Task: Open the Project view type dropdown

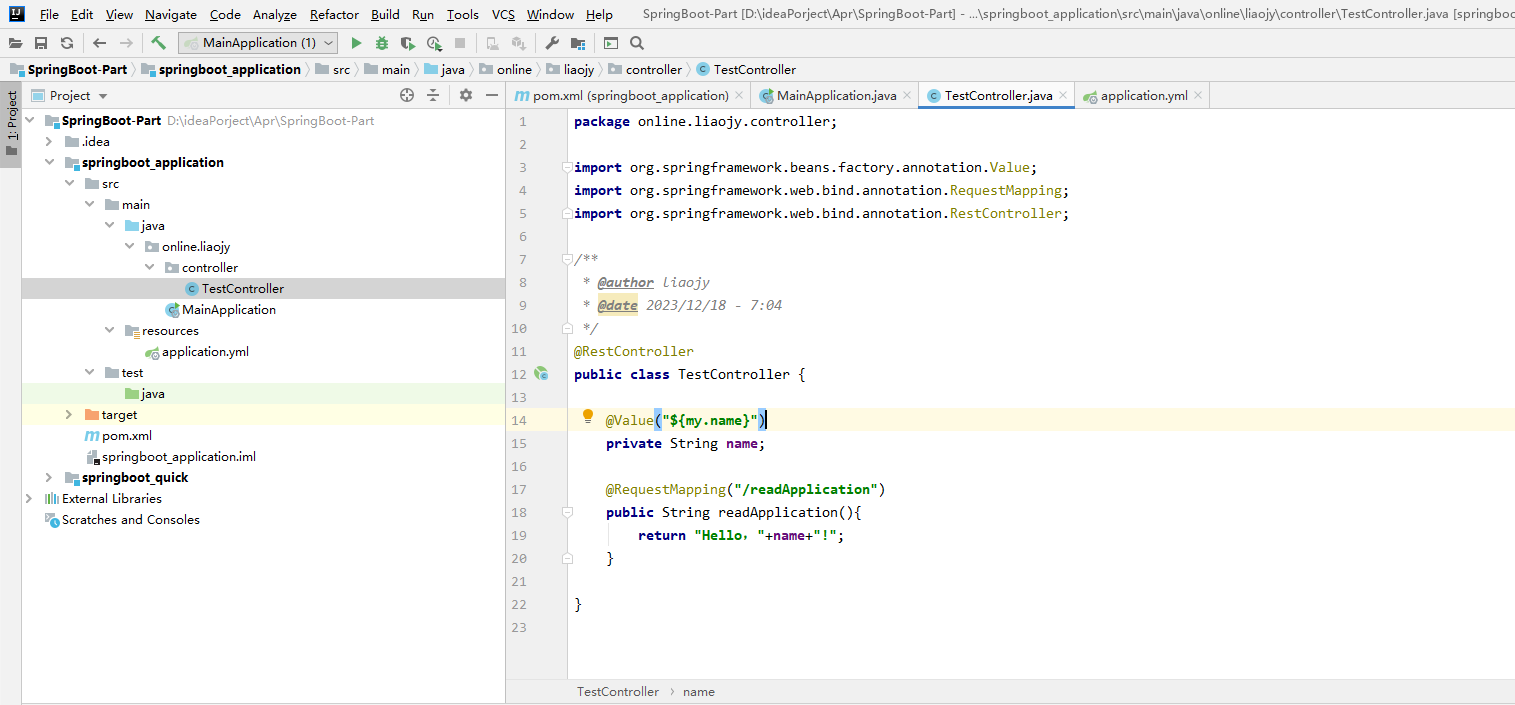Action: 103,96
